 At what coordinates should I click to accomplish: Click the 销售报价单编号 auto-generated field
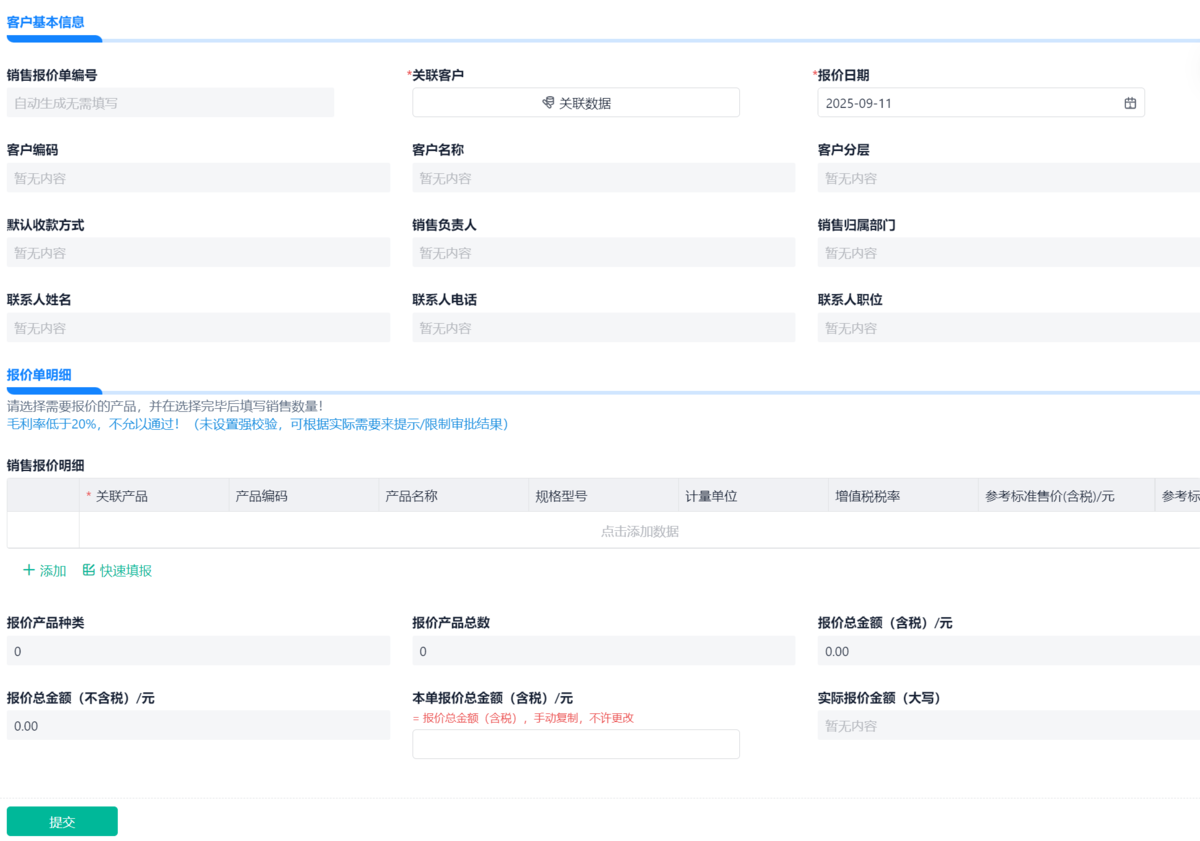(x=170, y=103)
